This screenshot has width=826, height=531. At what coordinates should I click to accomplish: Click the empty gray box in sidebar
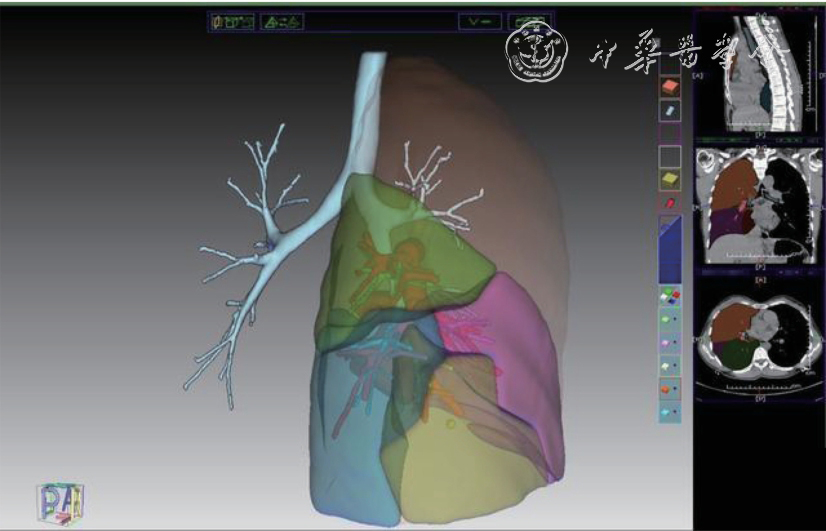(x=669, y=156)
